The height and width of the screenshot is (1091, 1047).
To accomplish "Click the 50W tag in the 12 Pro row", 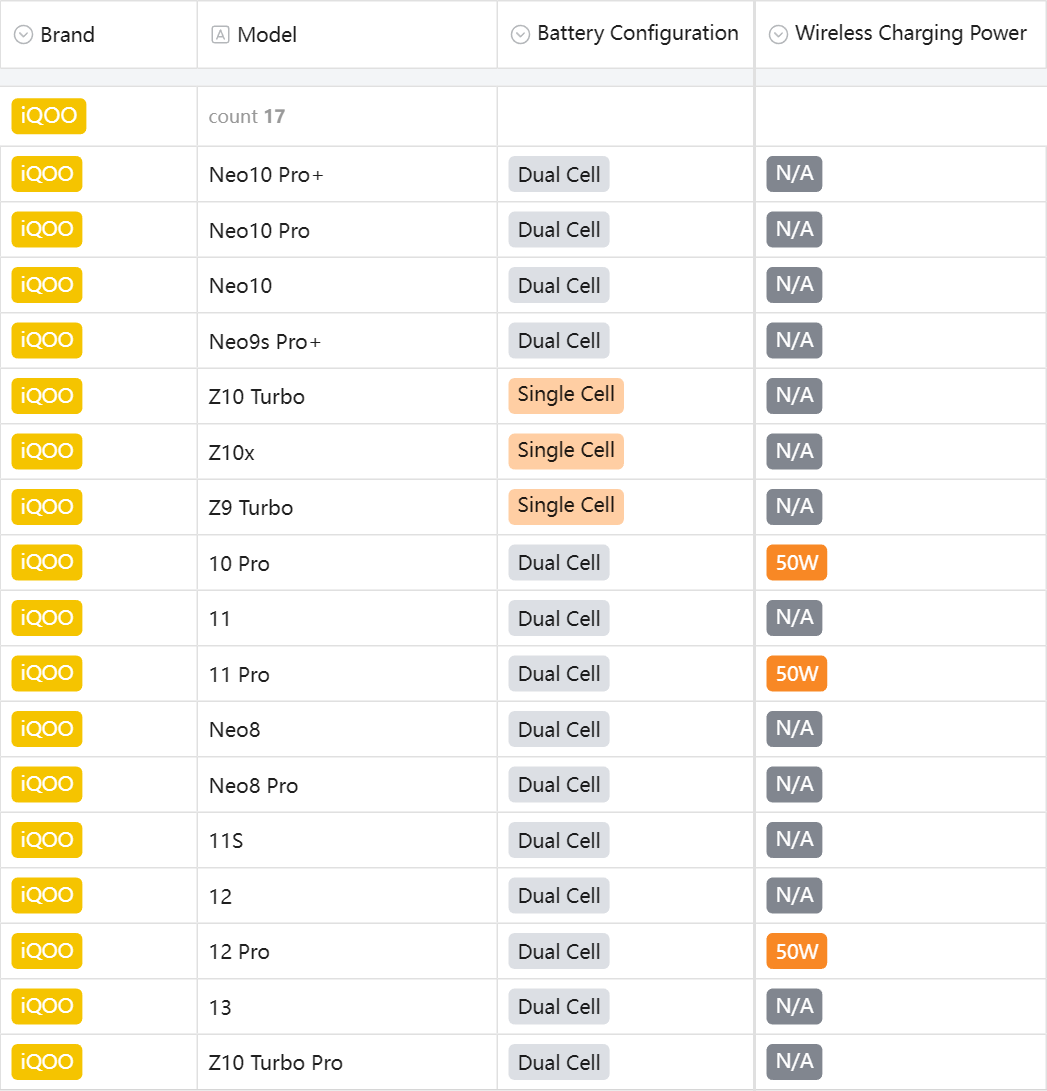I will coord(797,951).
